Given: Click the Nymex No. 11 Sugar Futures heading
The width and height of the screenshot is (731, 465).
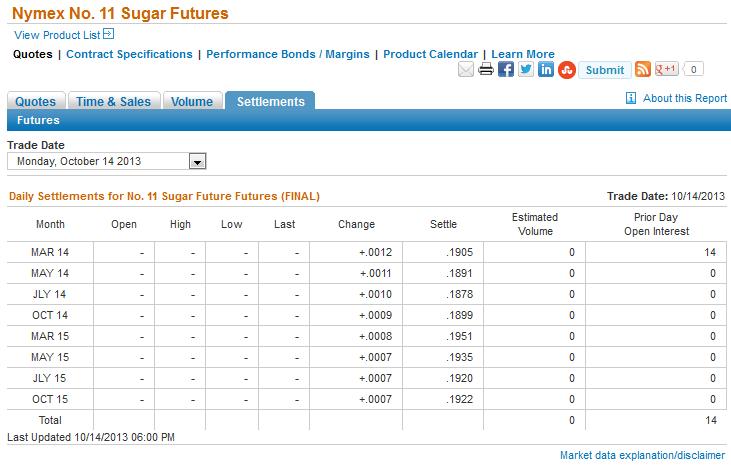Looking at the screenshot, I should [120, 13].
